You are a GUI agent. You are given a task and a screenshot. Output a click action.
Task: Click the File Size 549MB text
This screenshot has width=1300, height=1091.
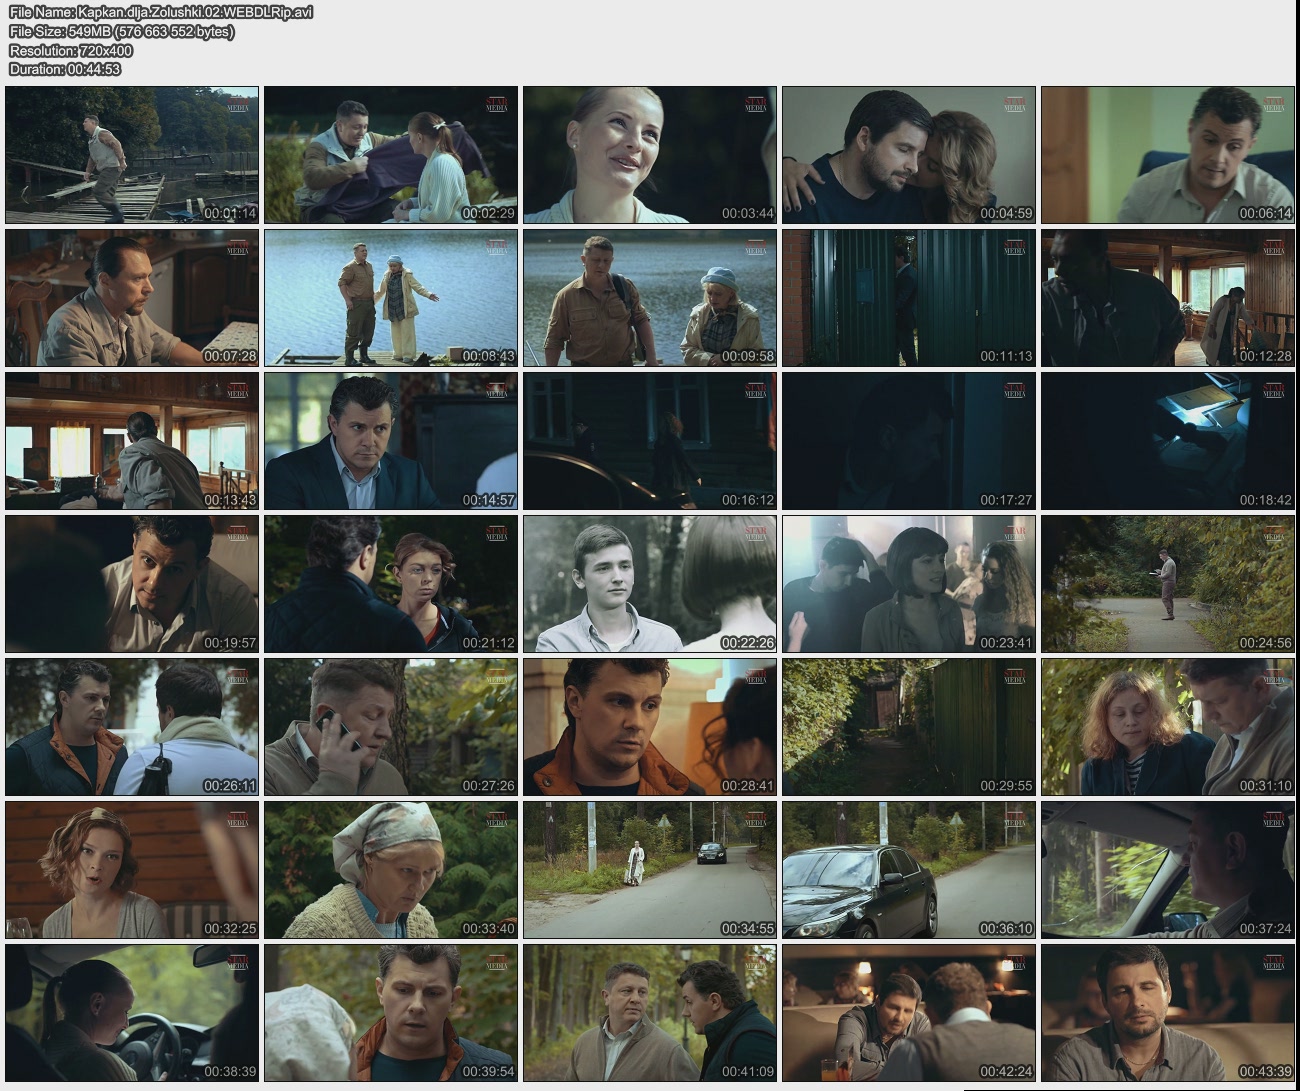[x=122, y=31]
